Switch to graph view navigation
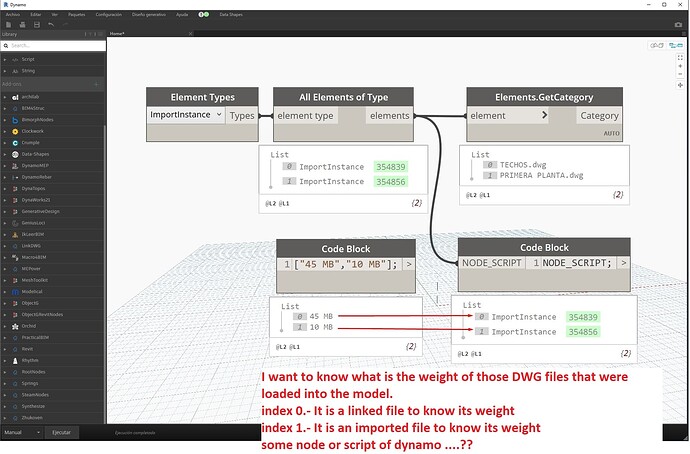This screenshot has width=690, height=454. coord(676,45)
